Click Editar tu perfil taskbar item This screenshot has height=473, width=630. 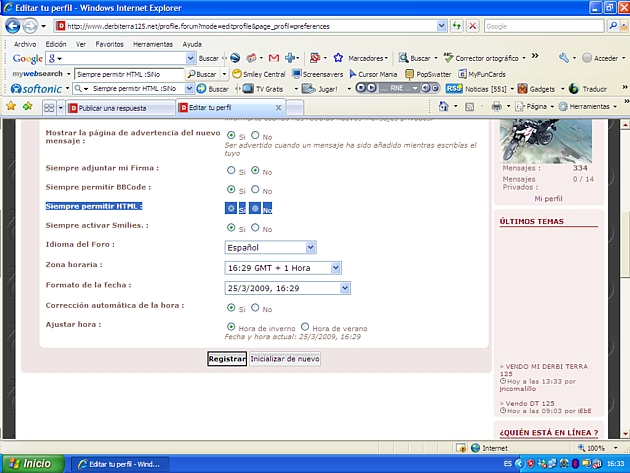click(120, 464)
